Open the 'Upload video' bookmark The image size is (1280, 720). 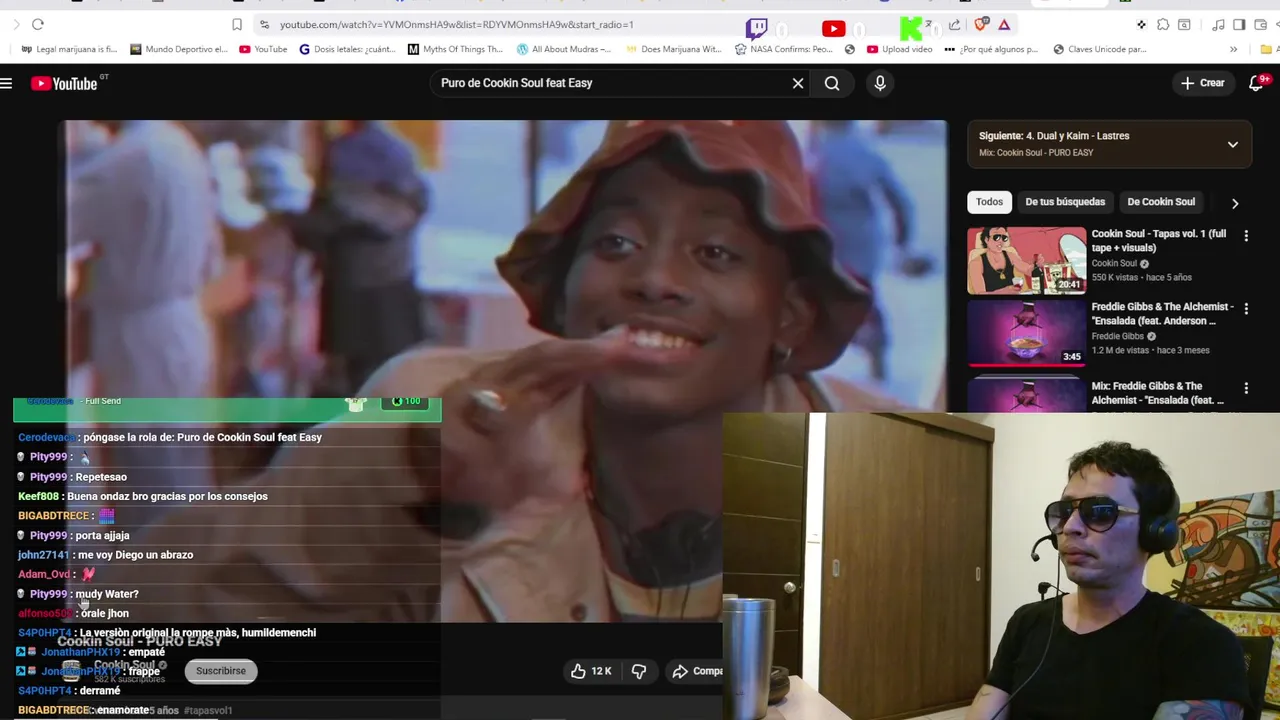(899, 49)
